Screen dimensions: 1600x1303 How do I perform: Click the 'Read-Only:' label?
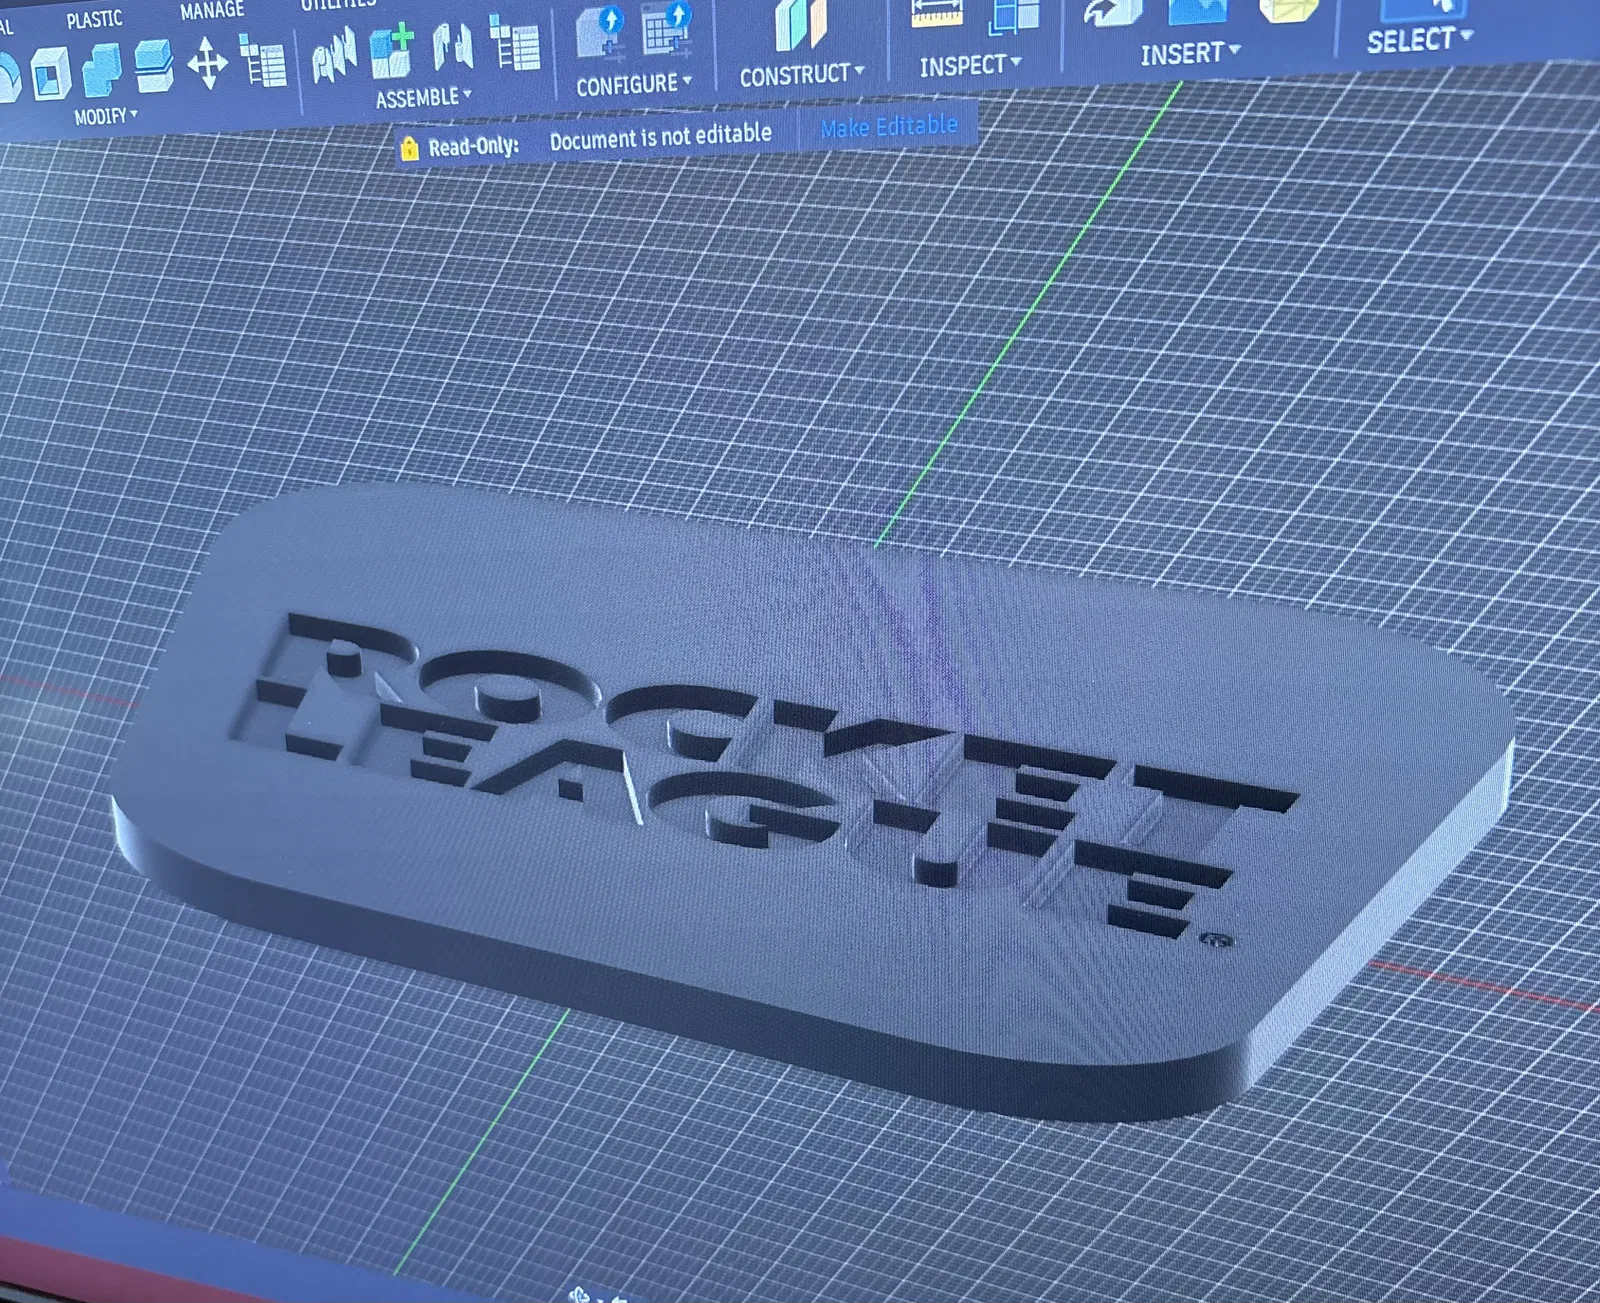click(474, 146)
